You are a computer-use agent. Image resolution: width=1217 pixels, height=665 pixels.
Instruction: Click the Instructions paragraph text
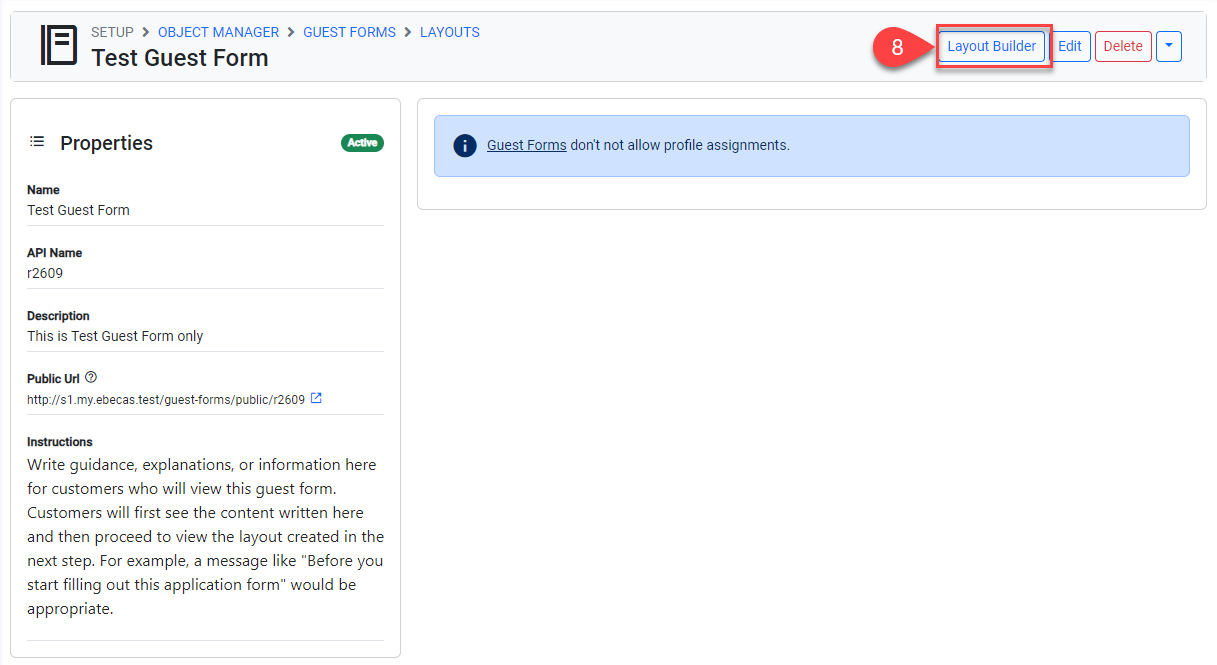pos(205,536)
